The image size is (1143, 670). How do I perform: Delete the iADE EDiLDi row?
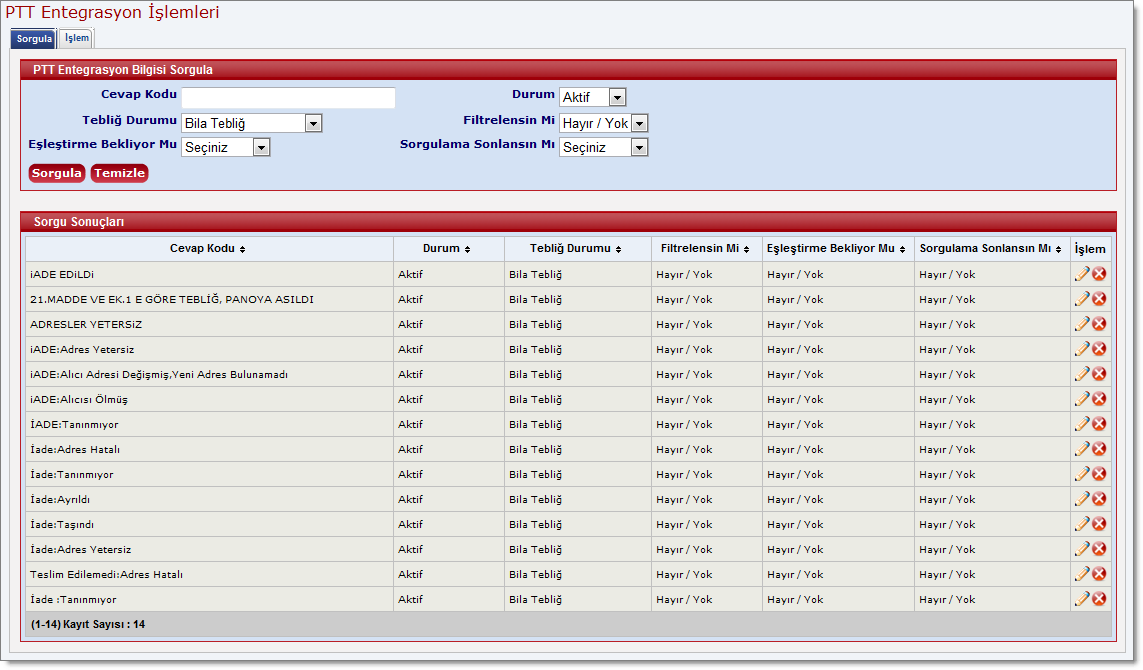pos(1099,274)
